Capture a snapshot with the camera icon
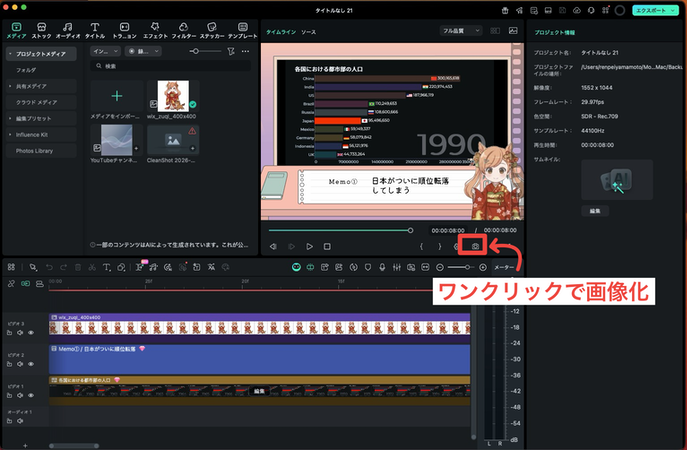The height and width of the screenshot is (450, 687). tap(475, 246)
